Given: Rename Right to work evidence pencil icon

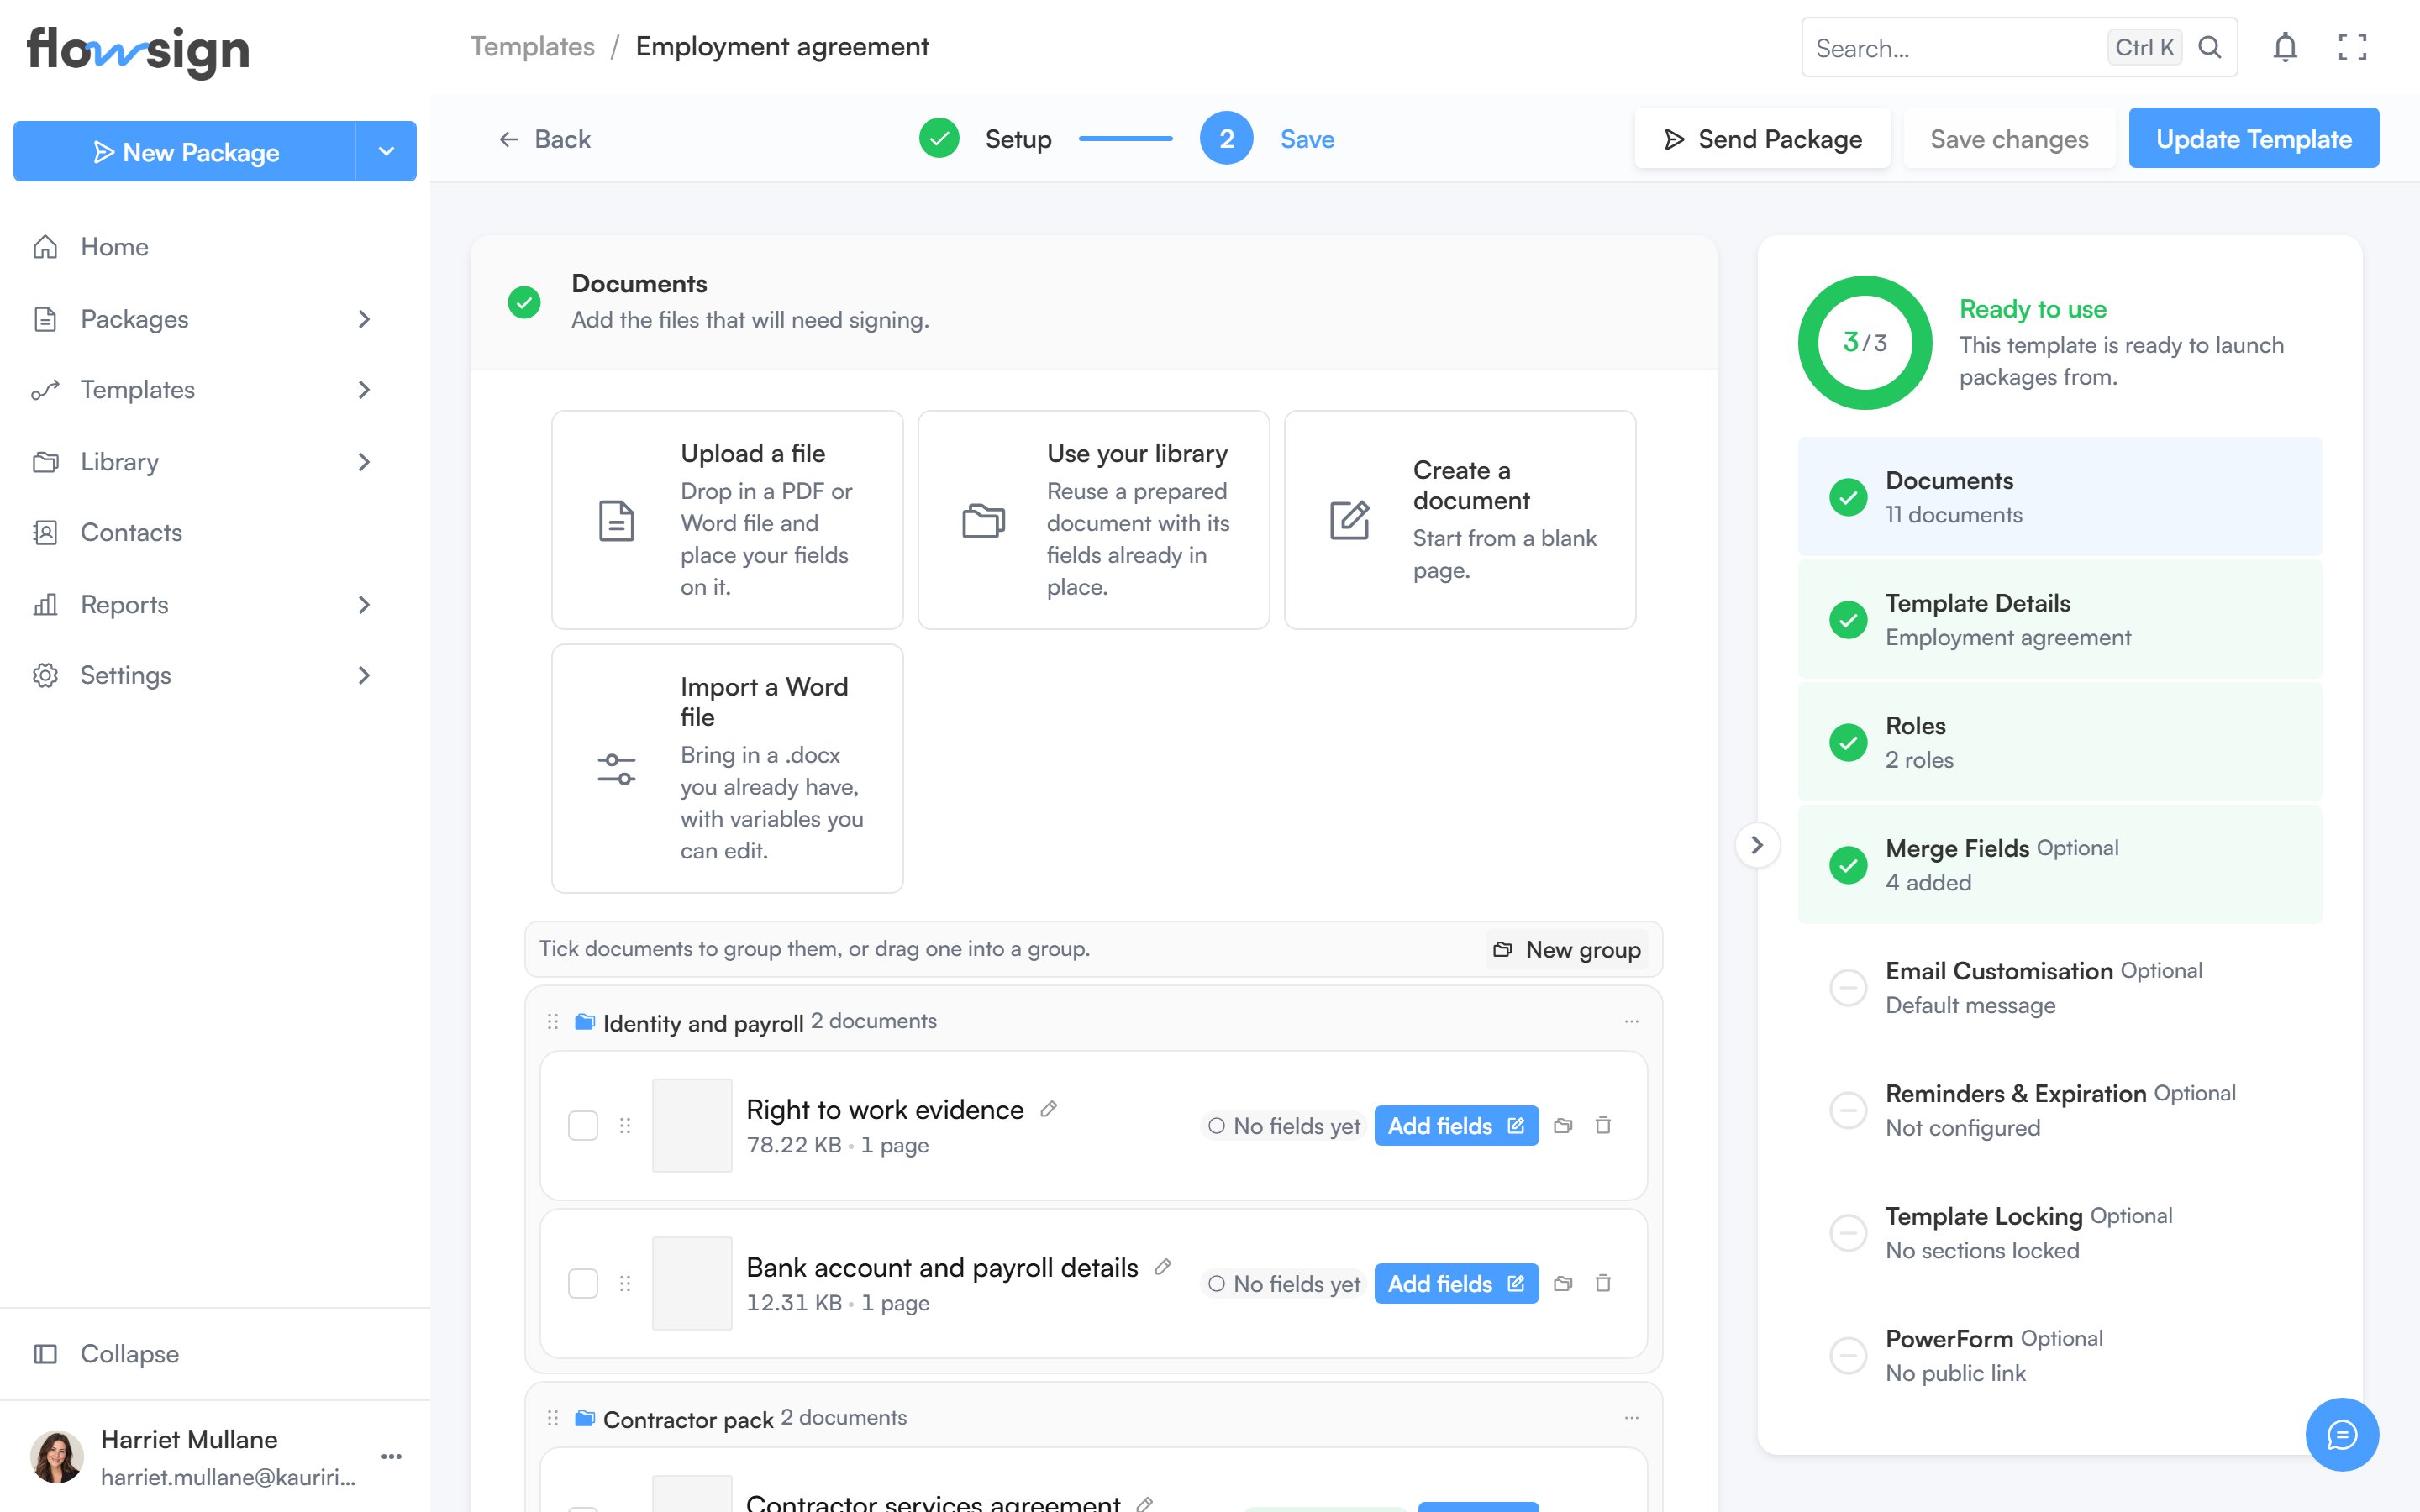Looking at the screenshot, I should coord(1049,1109).
